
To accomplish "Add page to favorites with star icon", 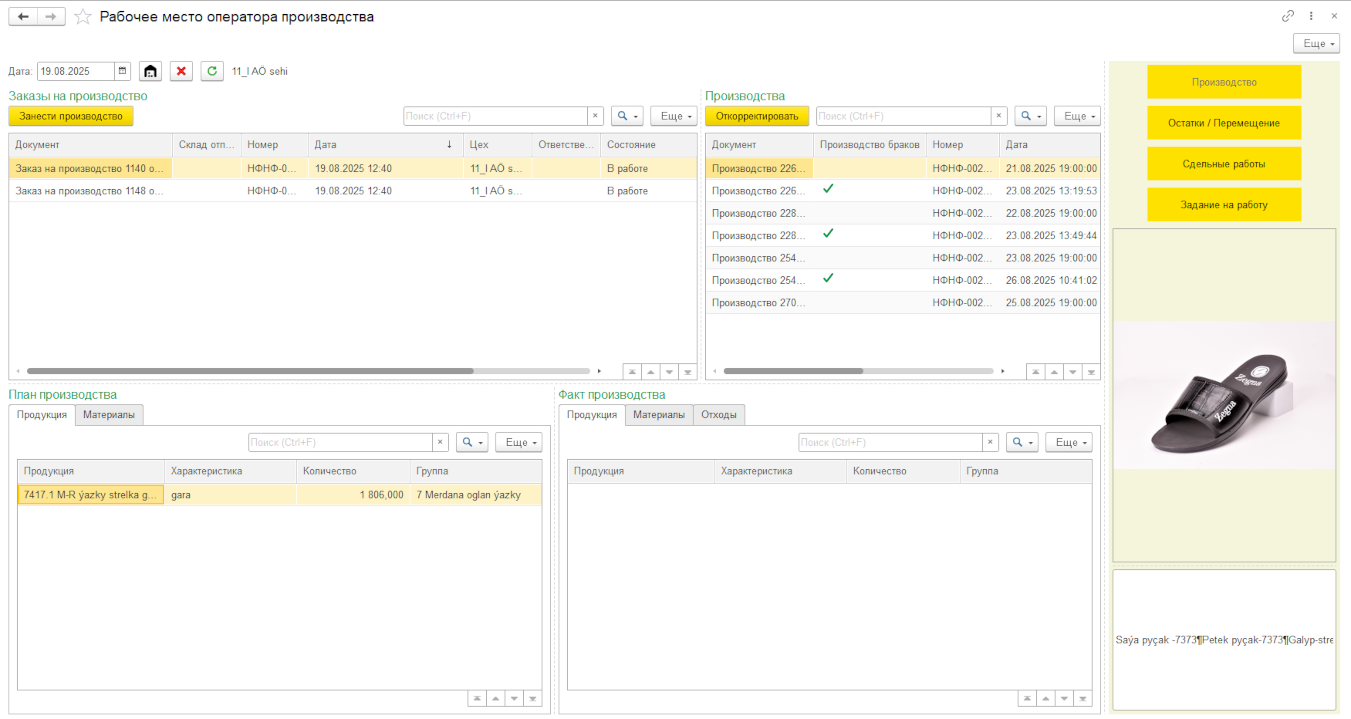I will (83, 17).
